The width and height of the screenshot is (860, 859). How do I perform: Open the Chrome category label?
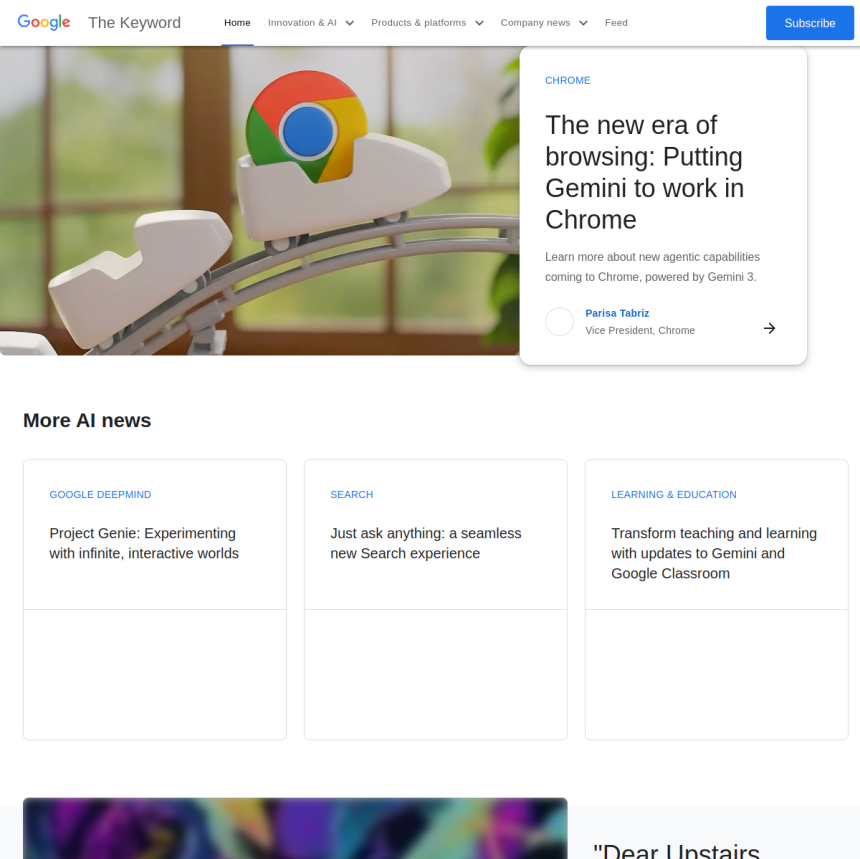point(568,80)
